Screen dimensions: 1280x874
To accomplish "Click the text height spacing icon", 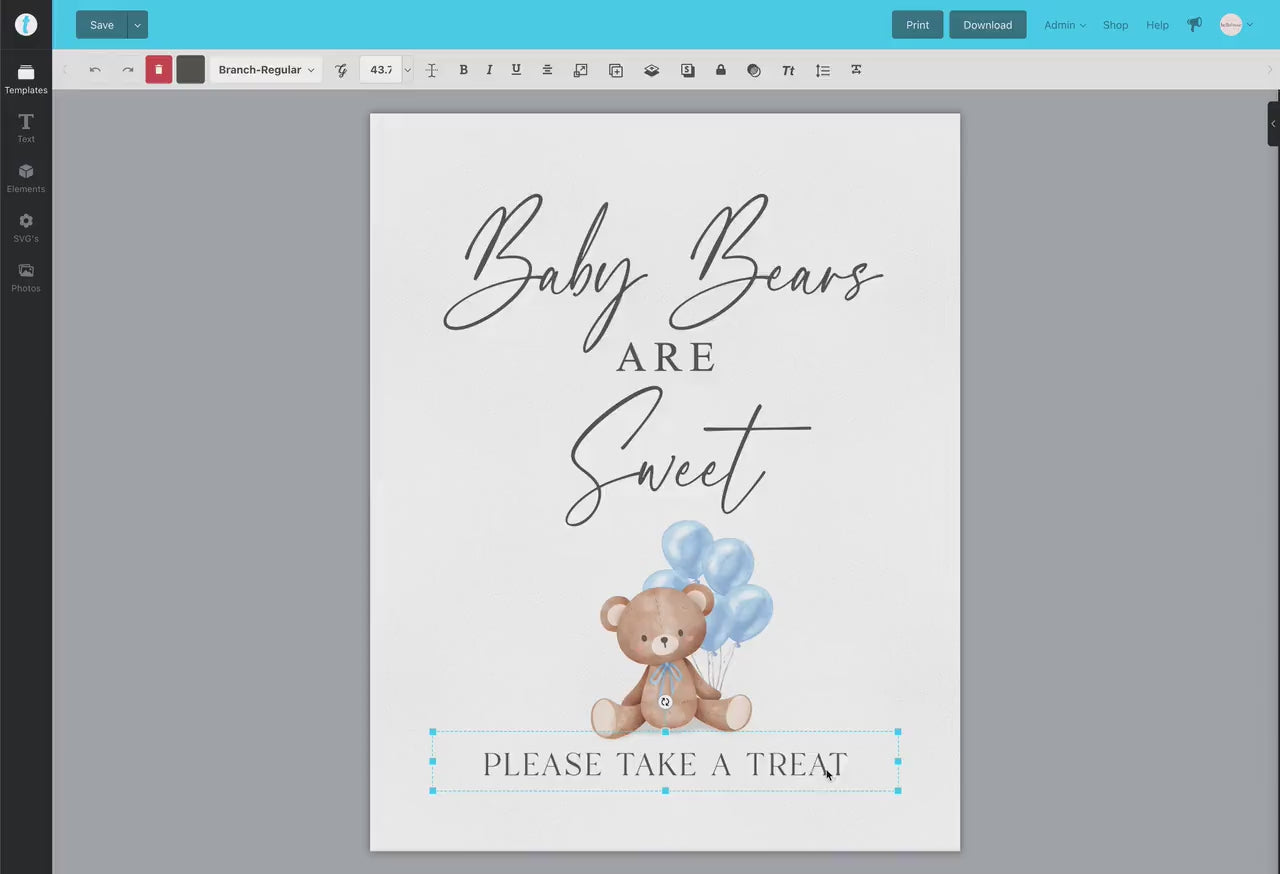I will tap(432, 70).
